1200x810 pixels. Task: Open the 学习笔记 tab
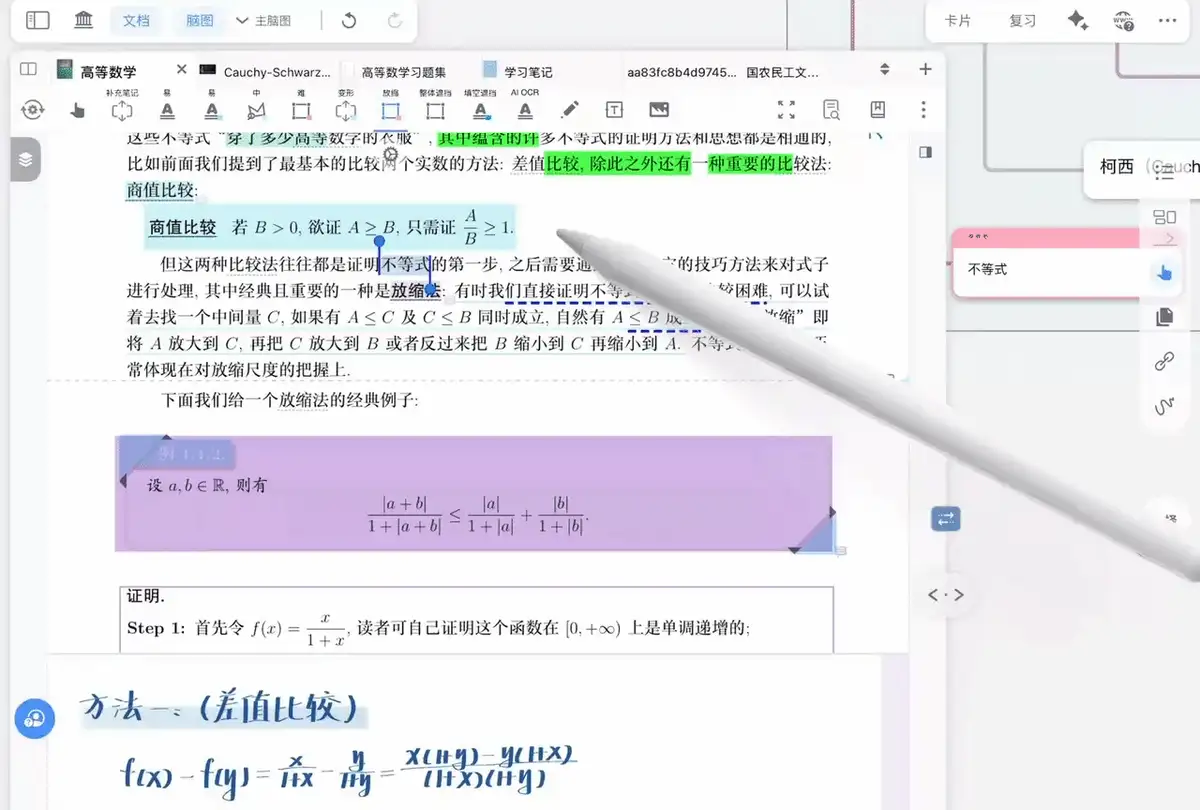518,71
